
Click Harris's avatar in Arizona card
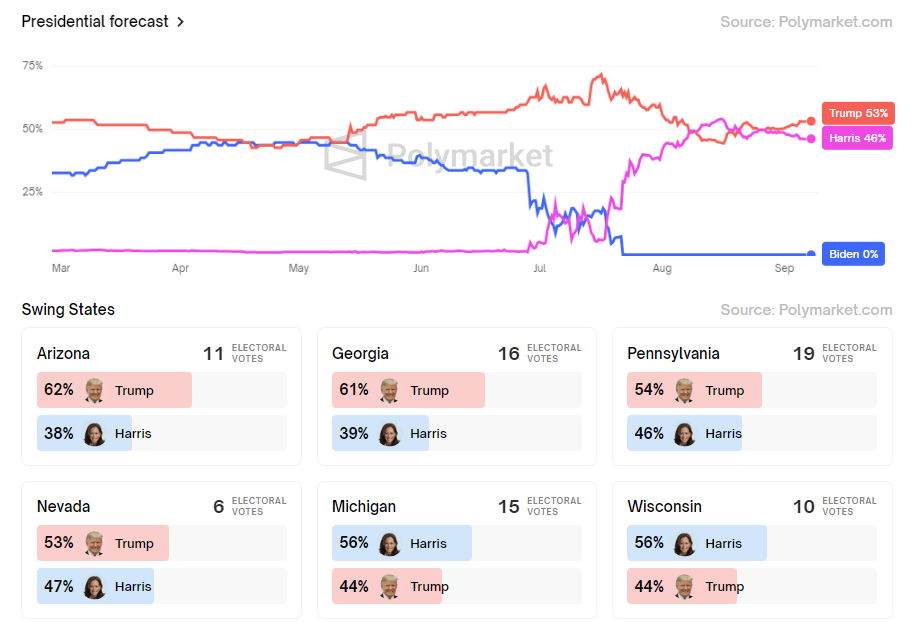95,433
